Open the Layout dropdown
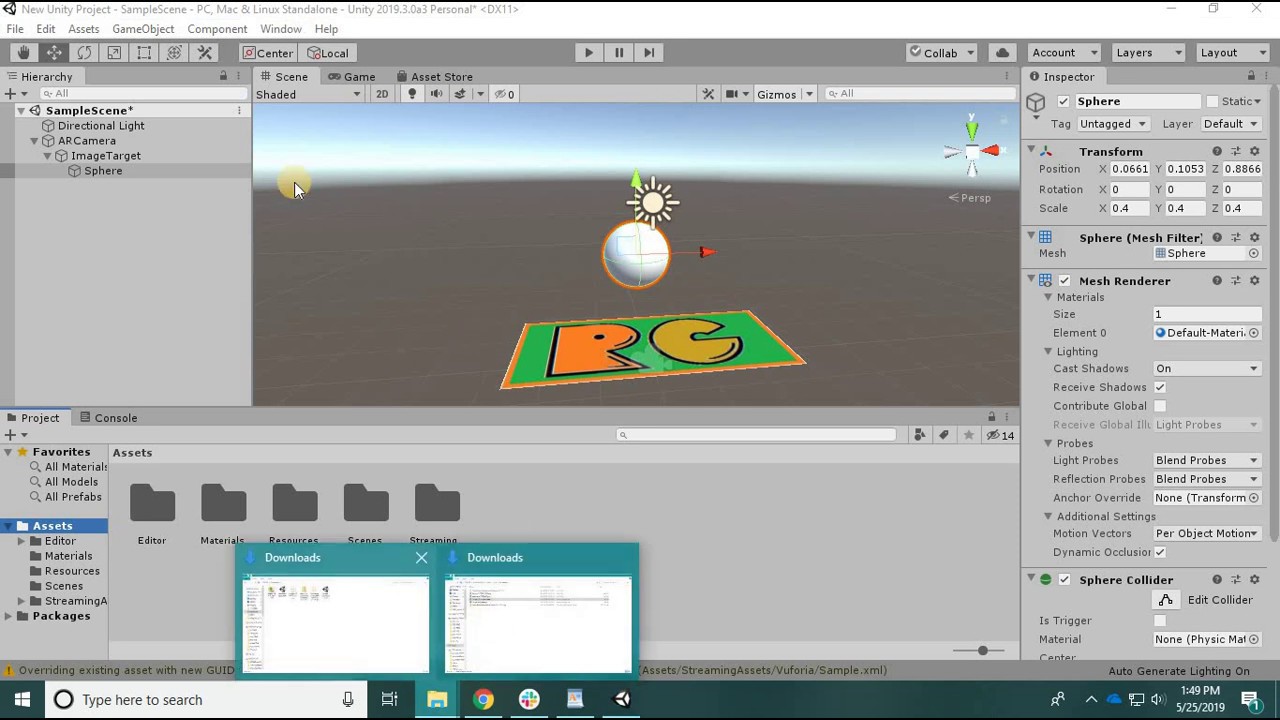The height and width of the screenshot is (720, 1280). point(1232,53)
